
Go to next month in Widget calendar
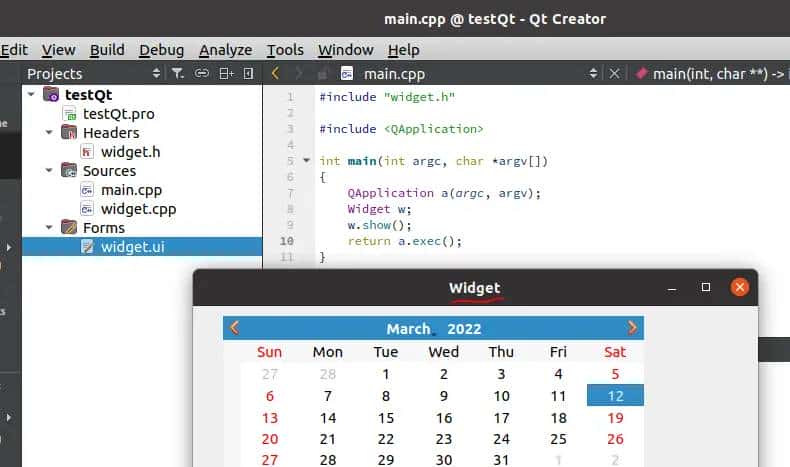tap(632, 328)
